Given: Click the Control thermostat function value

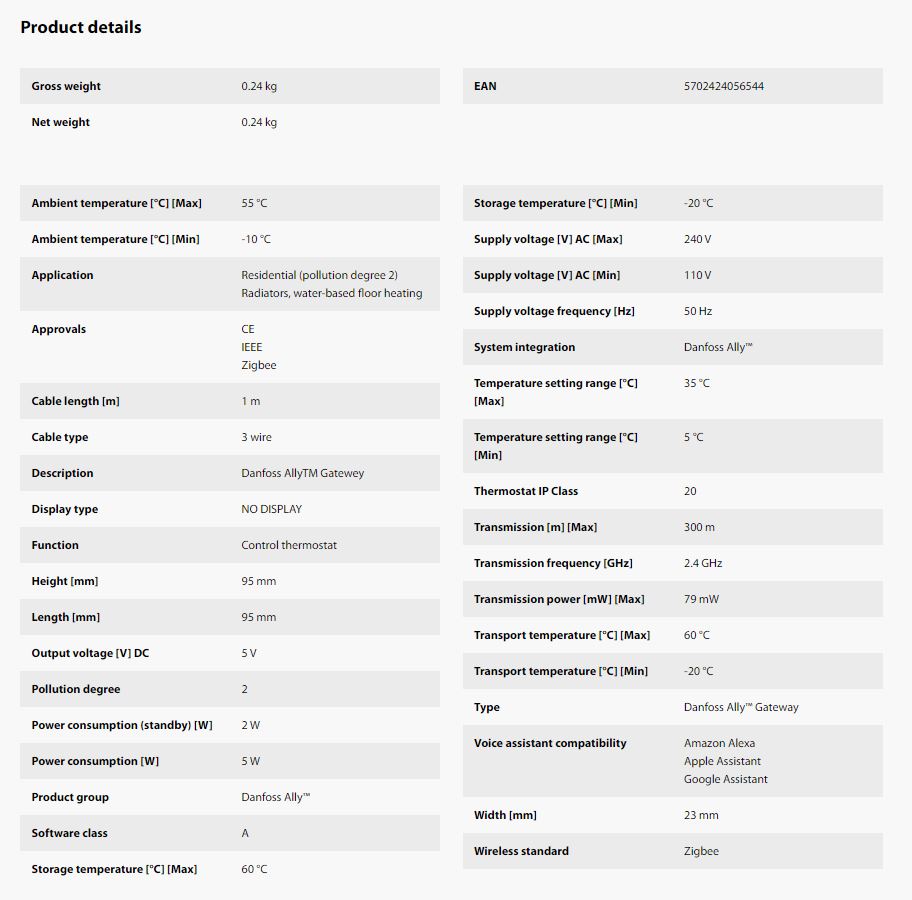Looking at the screenshot, I should pos(289,545).
